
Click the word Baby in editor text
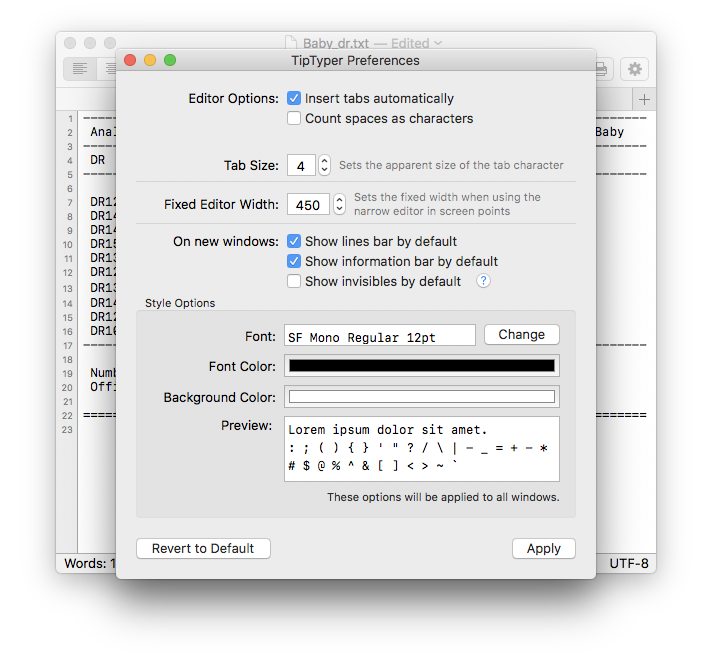(x=609, y=132)
